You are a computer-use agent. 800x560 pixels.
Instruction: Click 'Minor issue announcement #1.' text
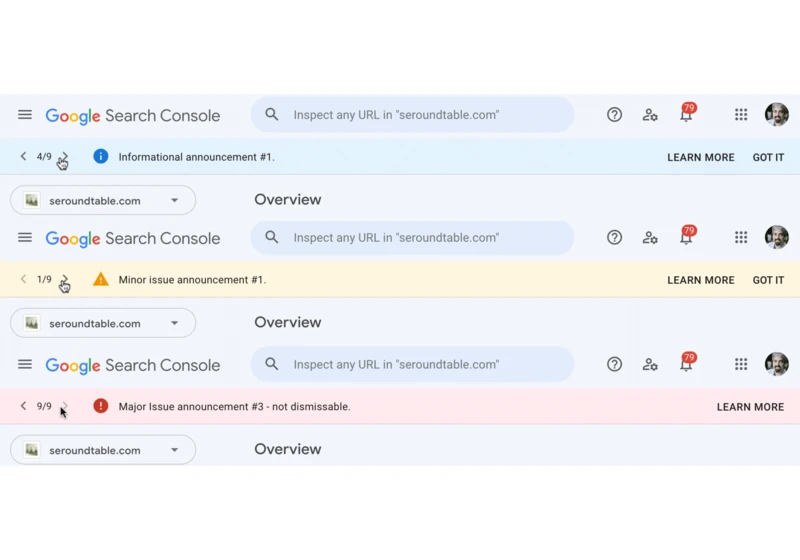(192, 280)
